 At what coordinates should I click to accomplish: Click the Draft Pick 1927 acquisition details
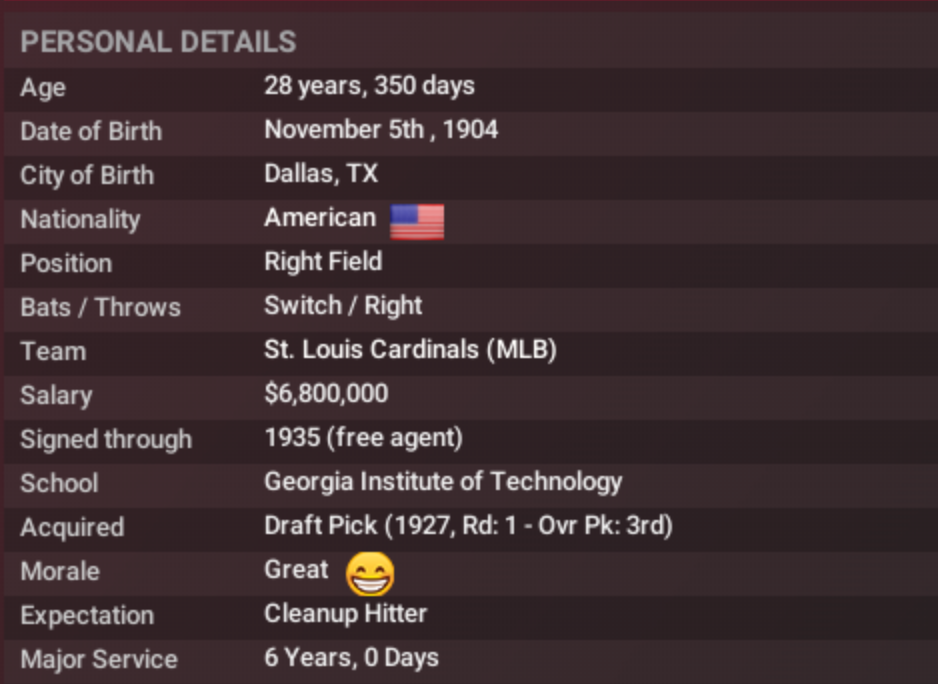tap(468, 526)
